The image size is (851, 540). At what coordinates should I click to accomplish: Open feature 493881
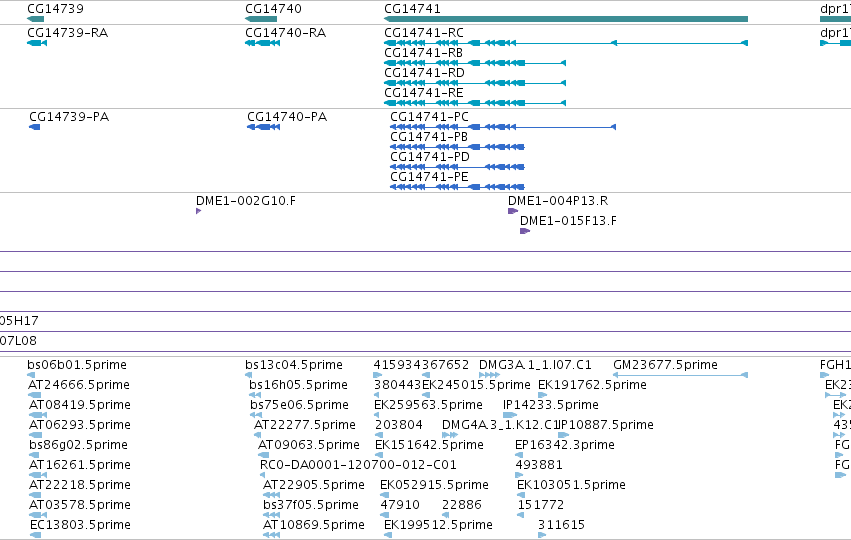[539, 465]
